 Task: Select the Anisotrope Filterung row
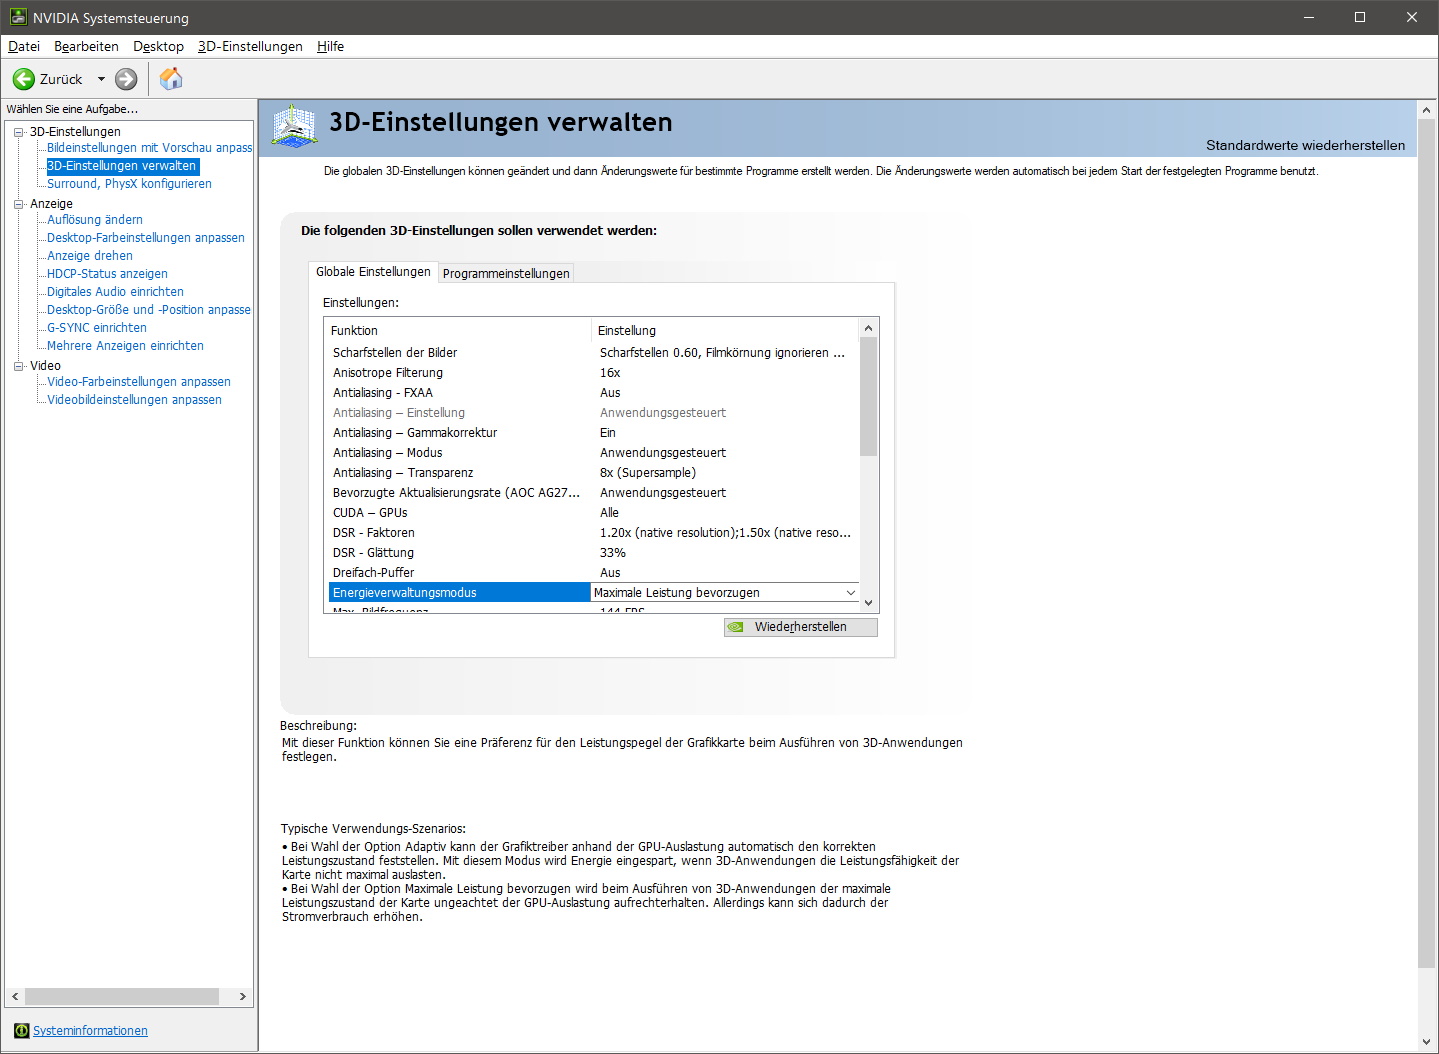(x=593, y=373)
